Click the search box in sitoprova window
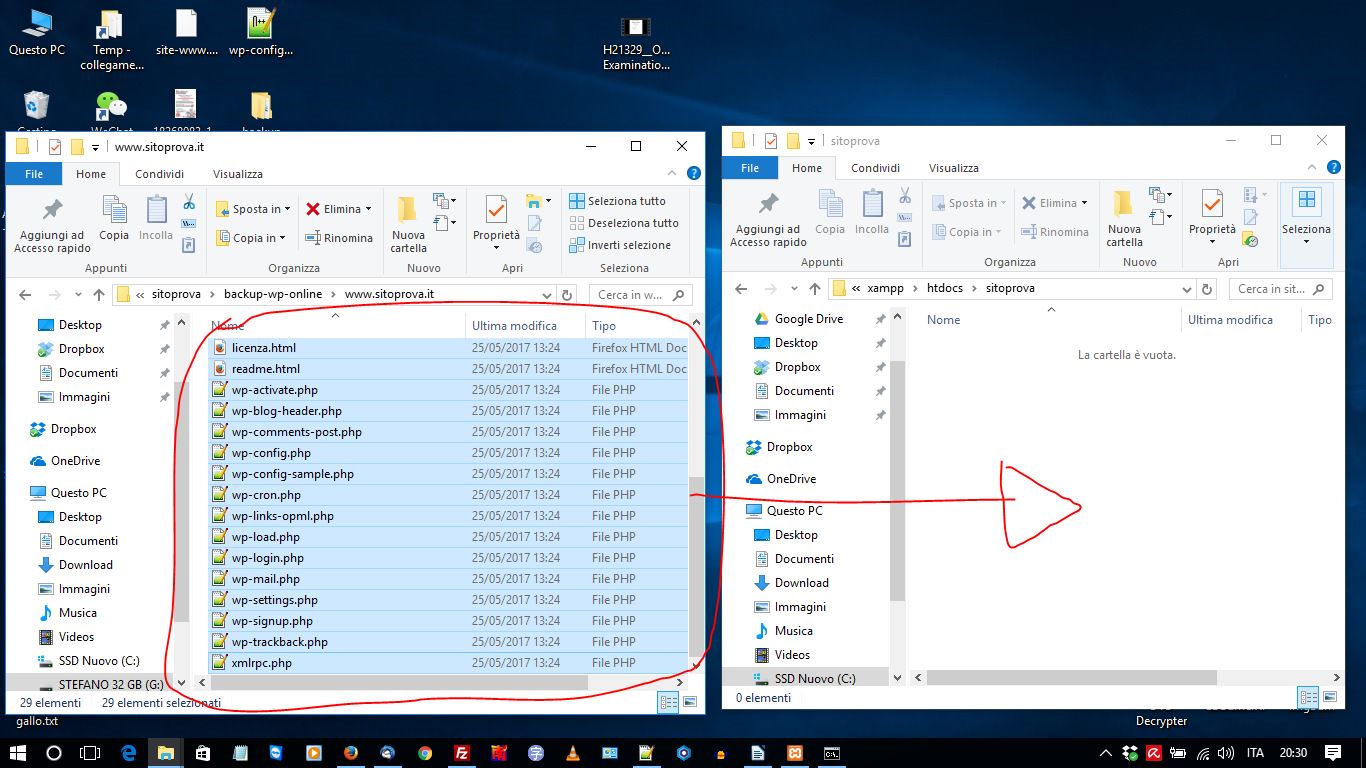The width and height of the screenshot is (1366, 768). pyautogui.click(x=1280, y=289)
